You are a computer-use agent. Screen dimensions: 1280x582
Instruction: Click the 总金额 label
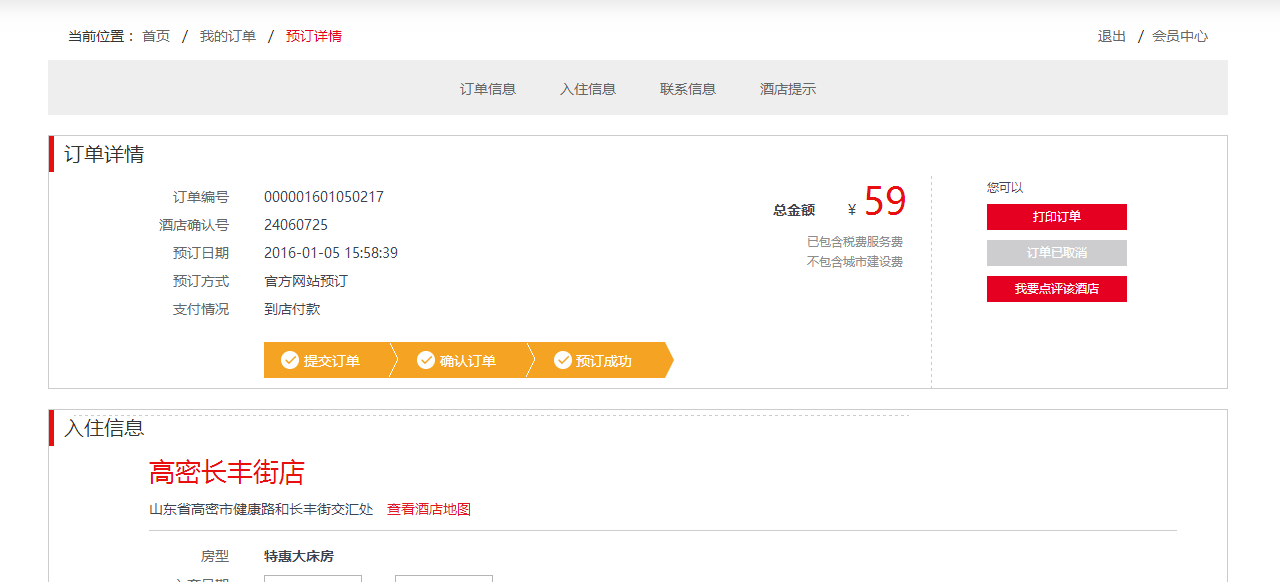794,210
